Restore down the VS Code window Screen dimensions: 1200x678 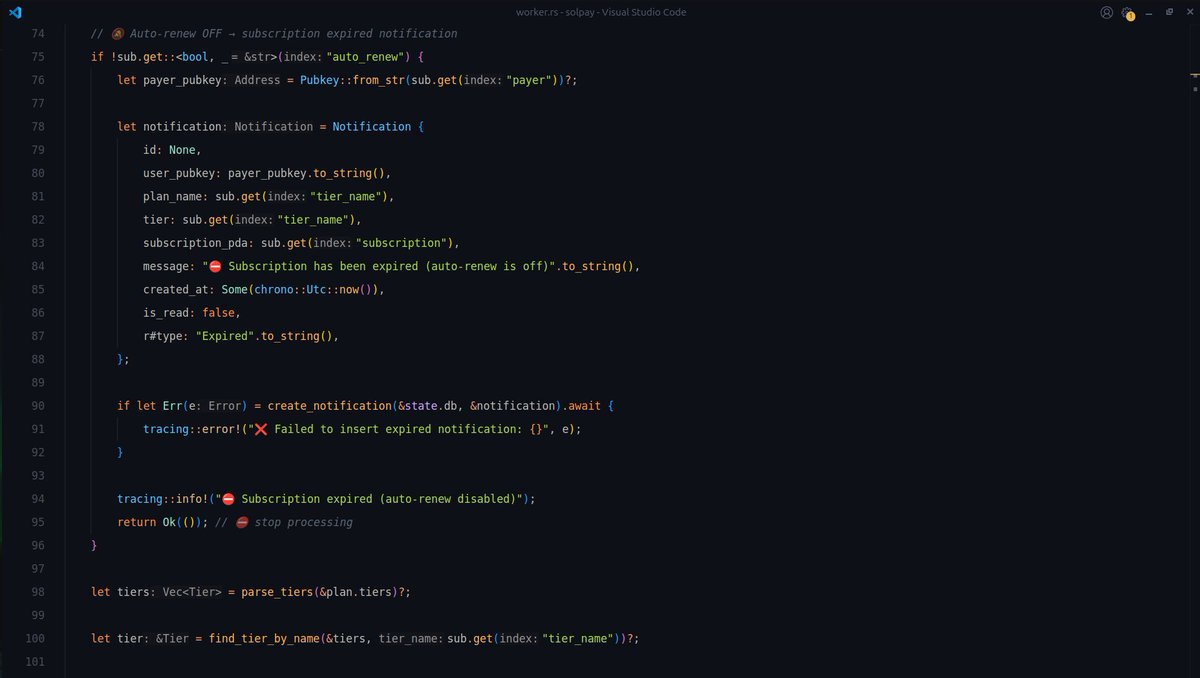click(x=1169, y=12)
